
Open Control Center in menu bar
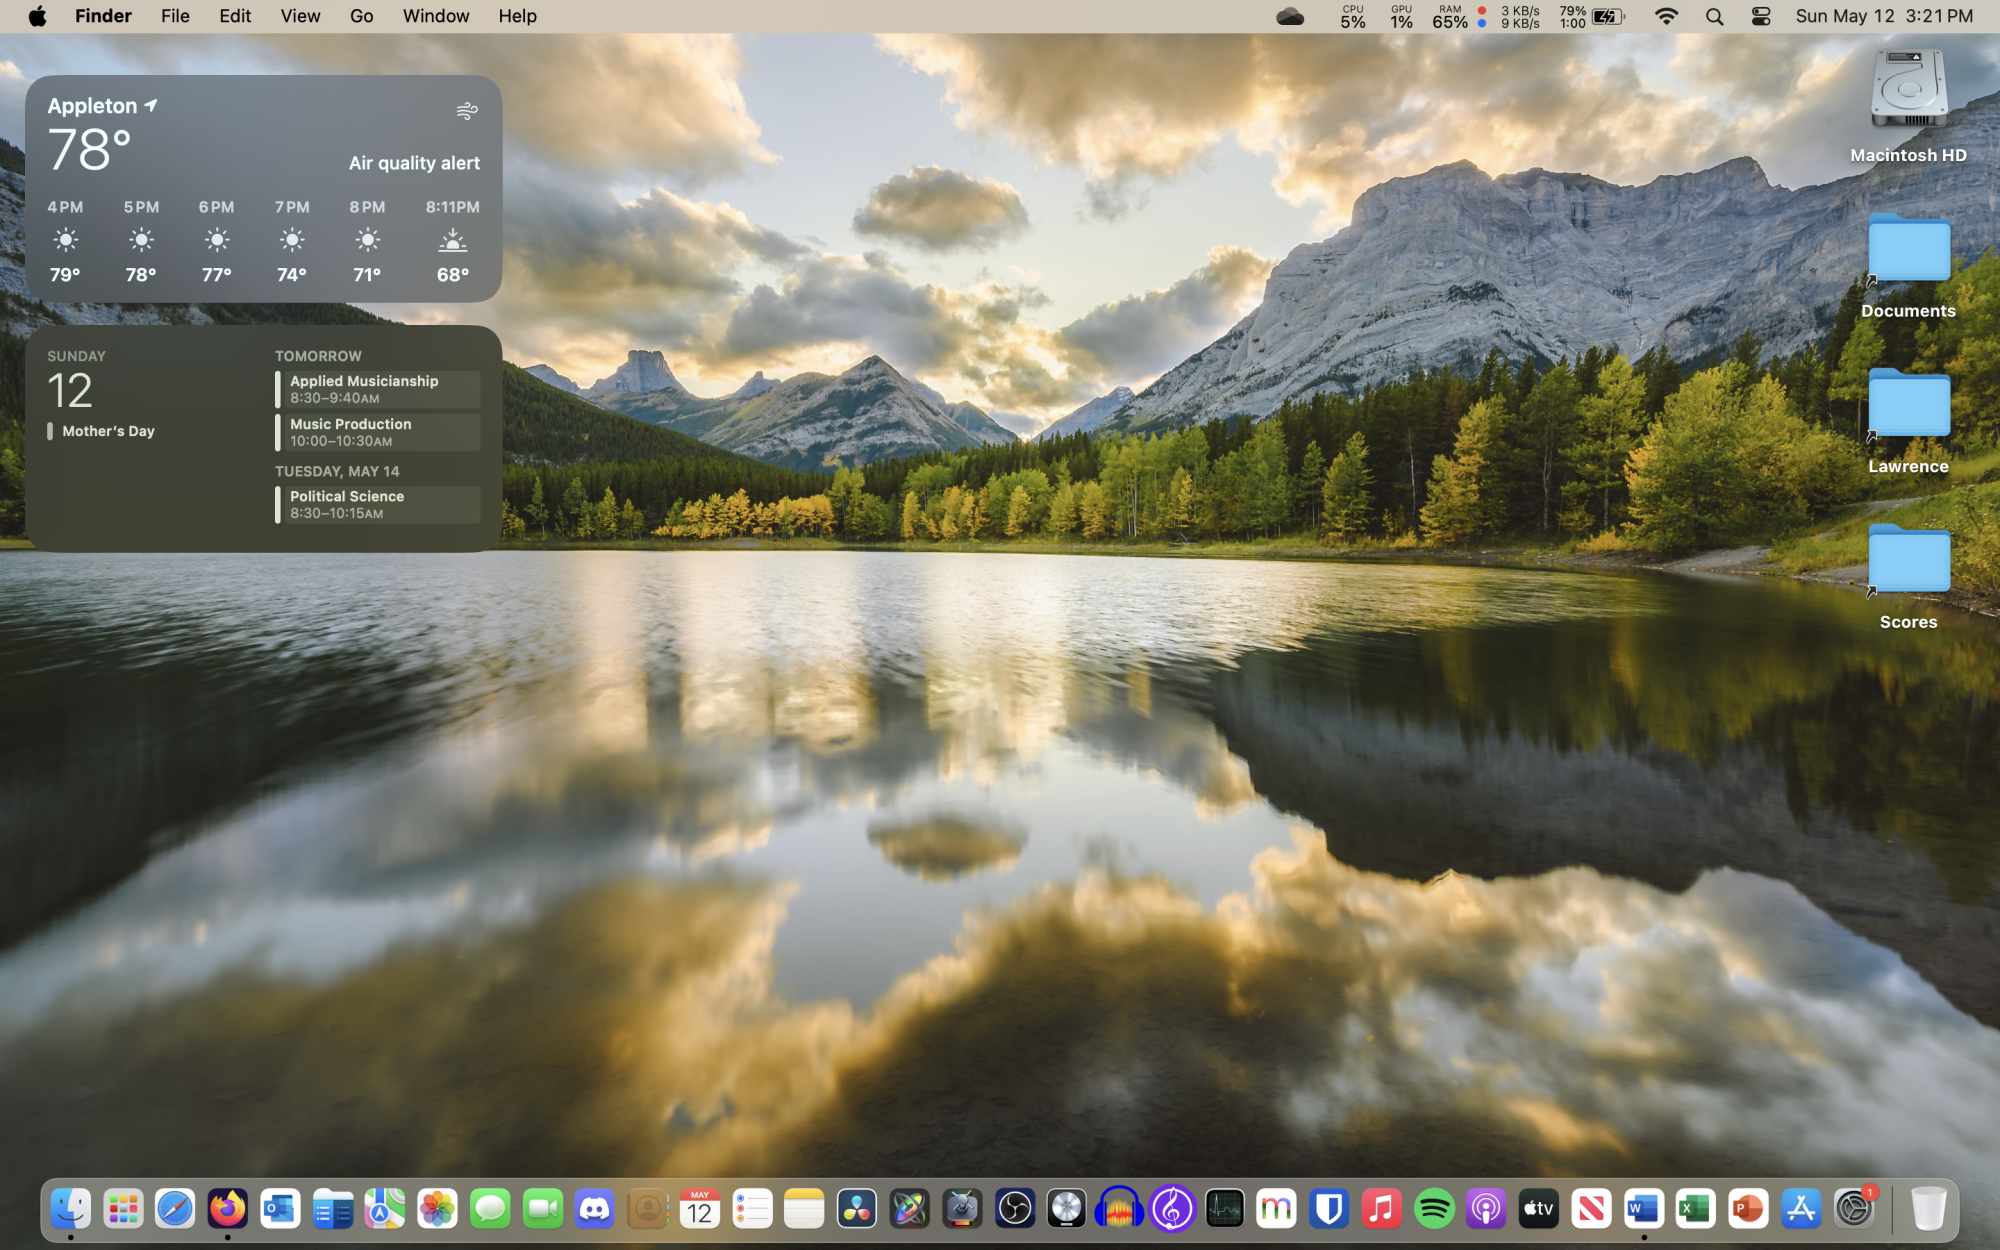click(1761, 16)
